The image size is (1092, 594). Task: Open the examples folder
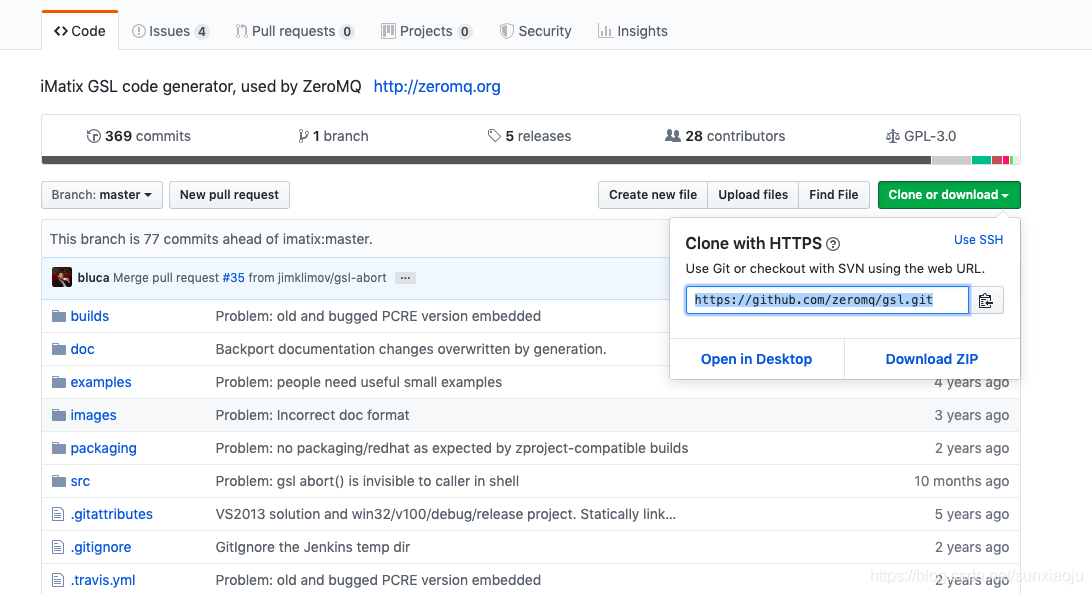101,382
